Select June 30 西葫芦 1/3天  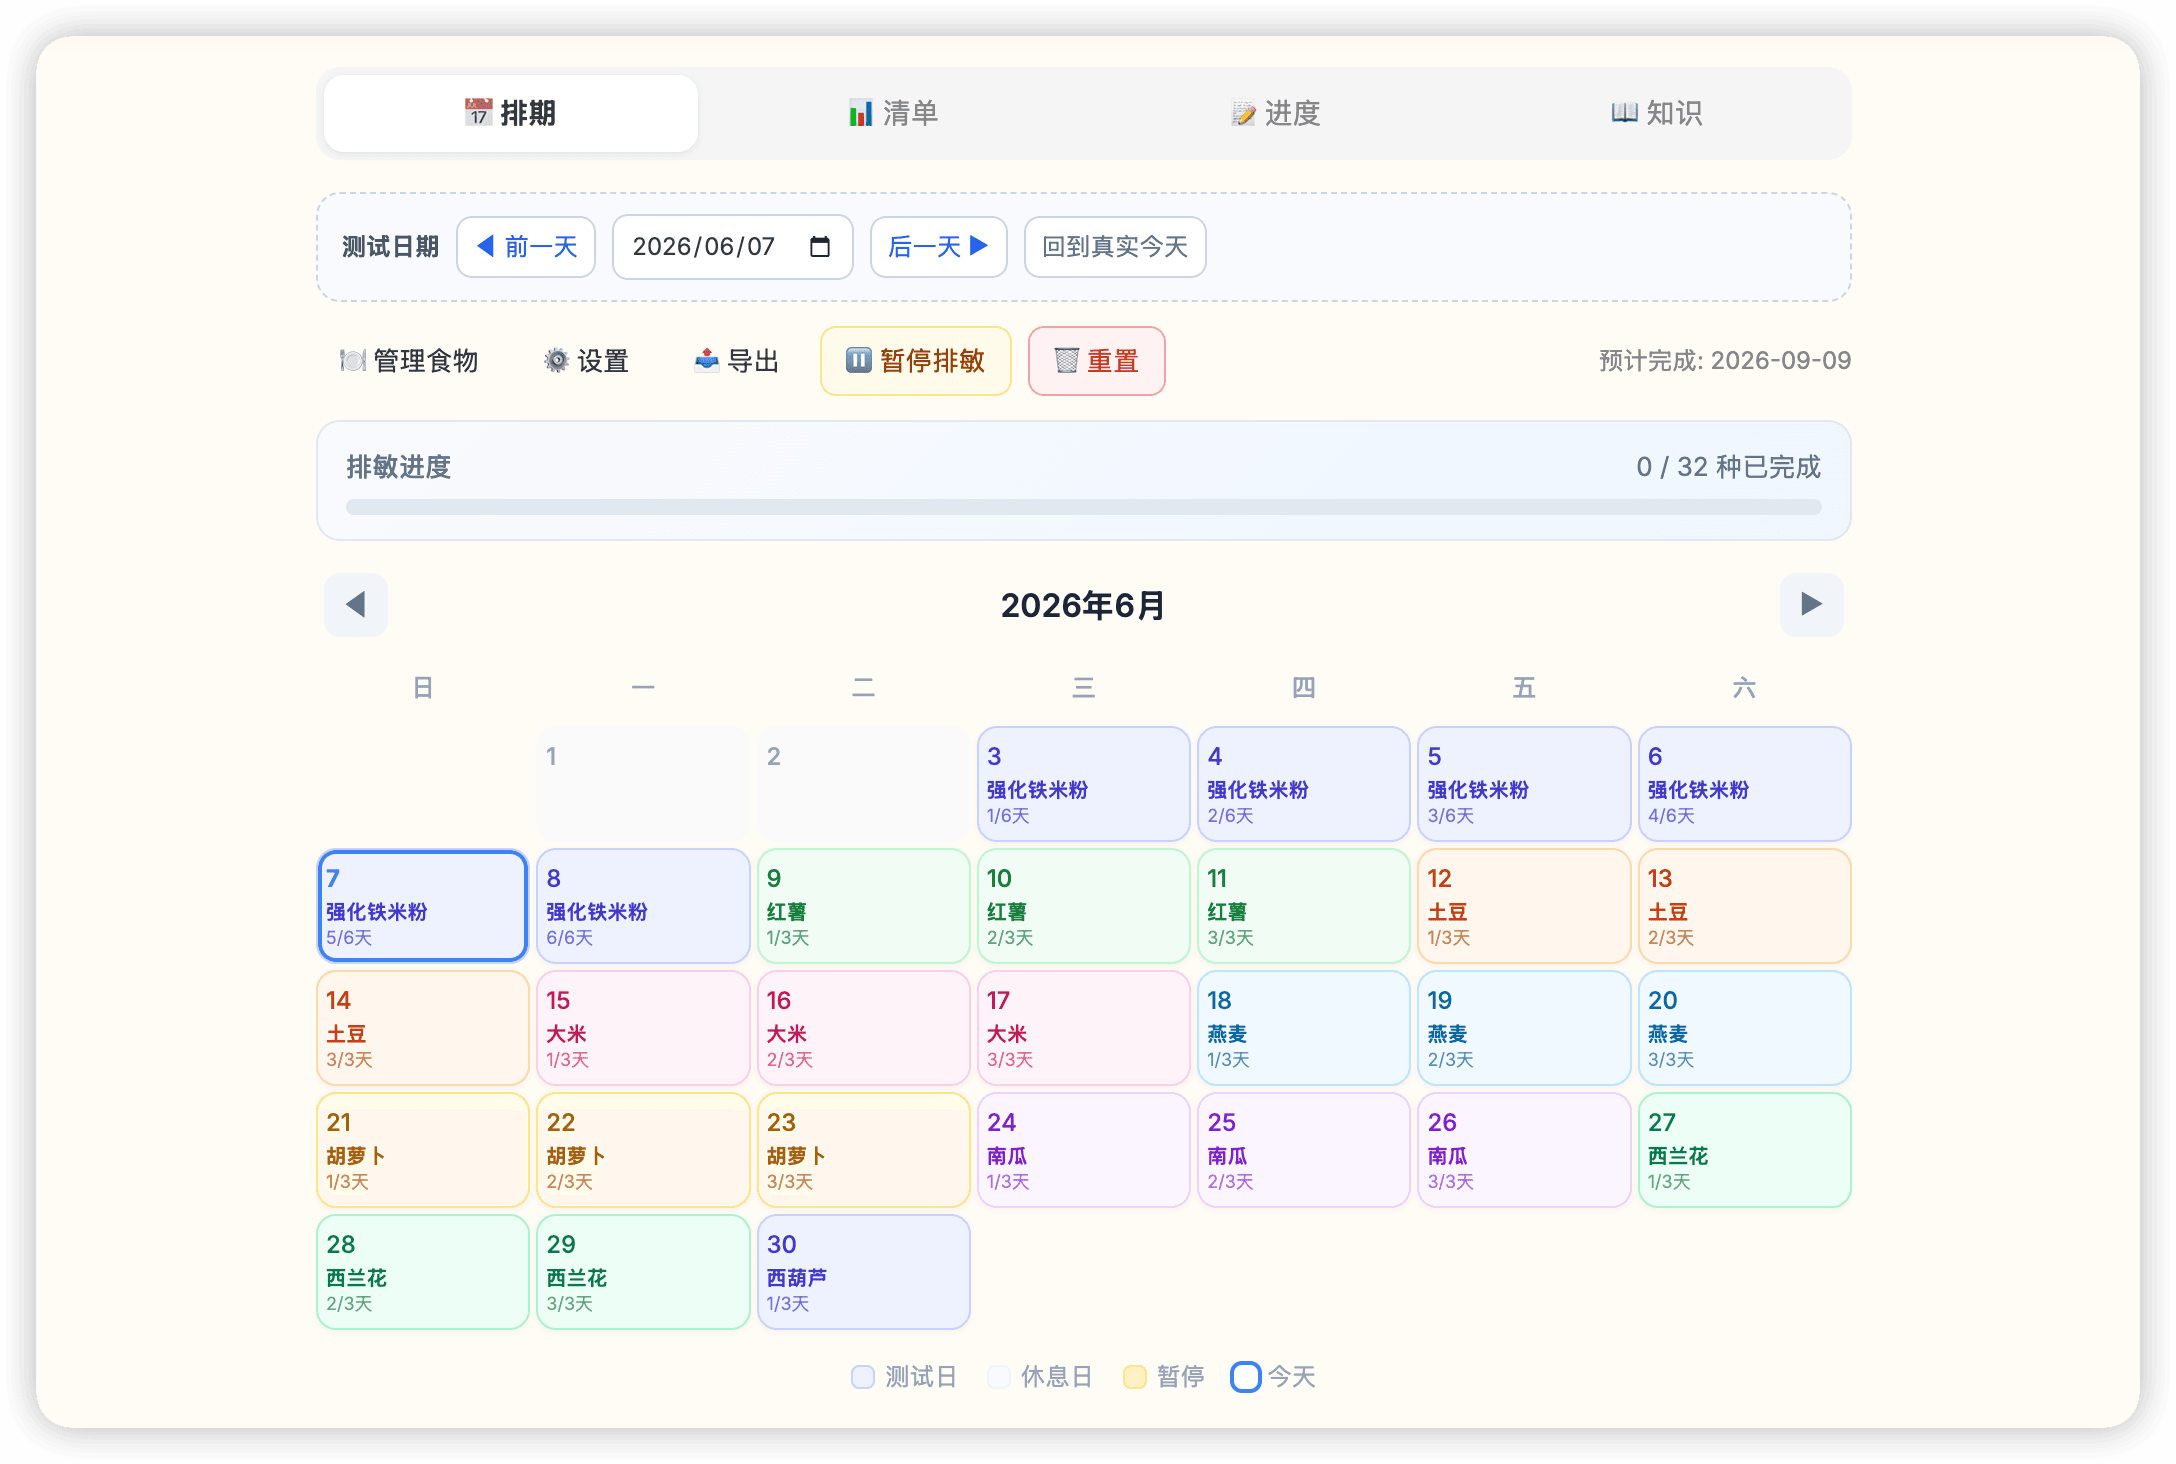click(864, 1272)
